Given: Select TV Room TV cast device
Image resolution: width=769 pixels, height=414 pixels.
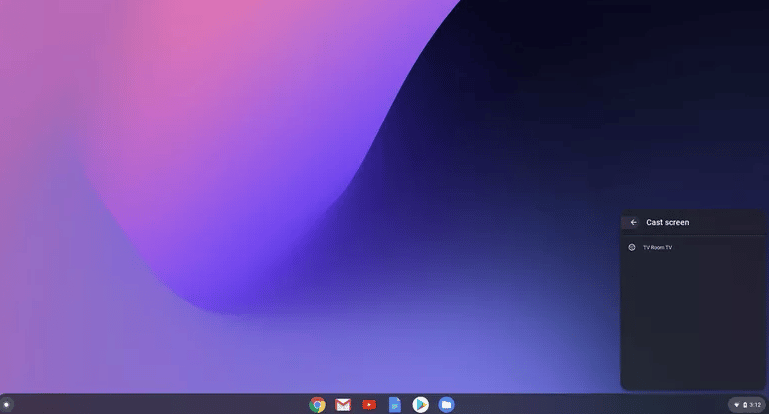Looking at the screenshot, I should click(693, 247).
